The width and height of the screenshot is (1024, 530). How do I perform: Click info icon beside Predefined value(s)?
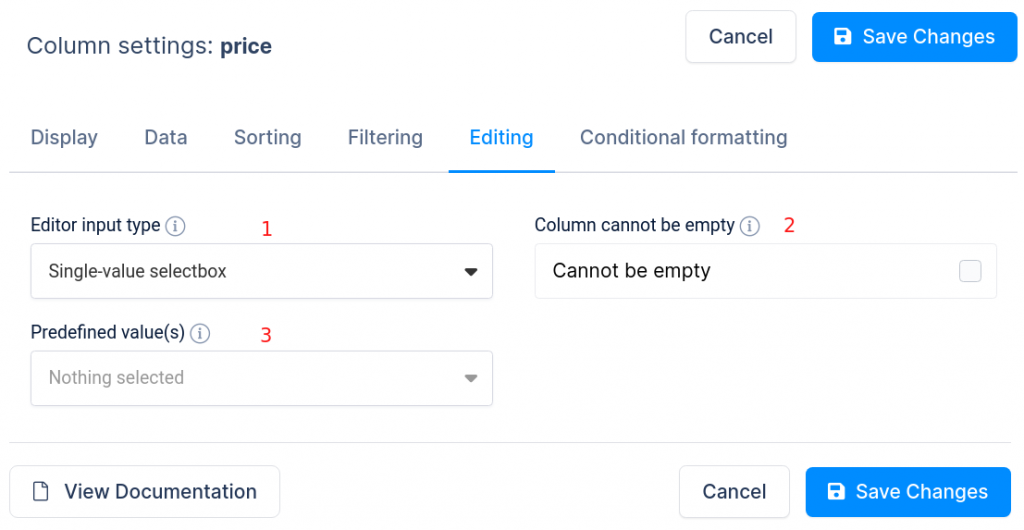click(x=200, y=333)
